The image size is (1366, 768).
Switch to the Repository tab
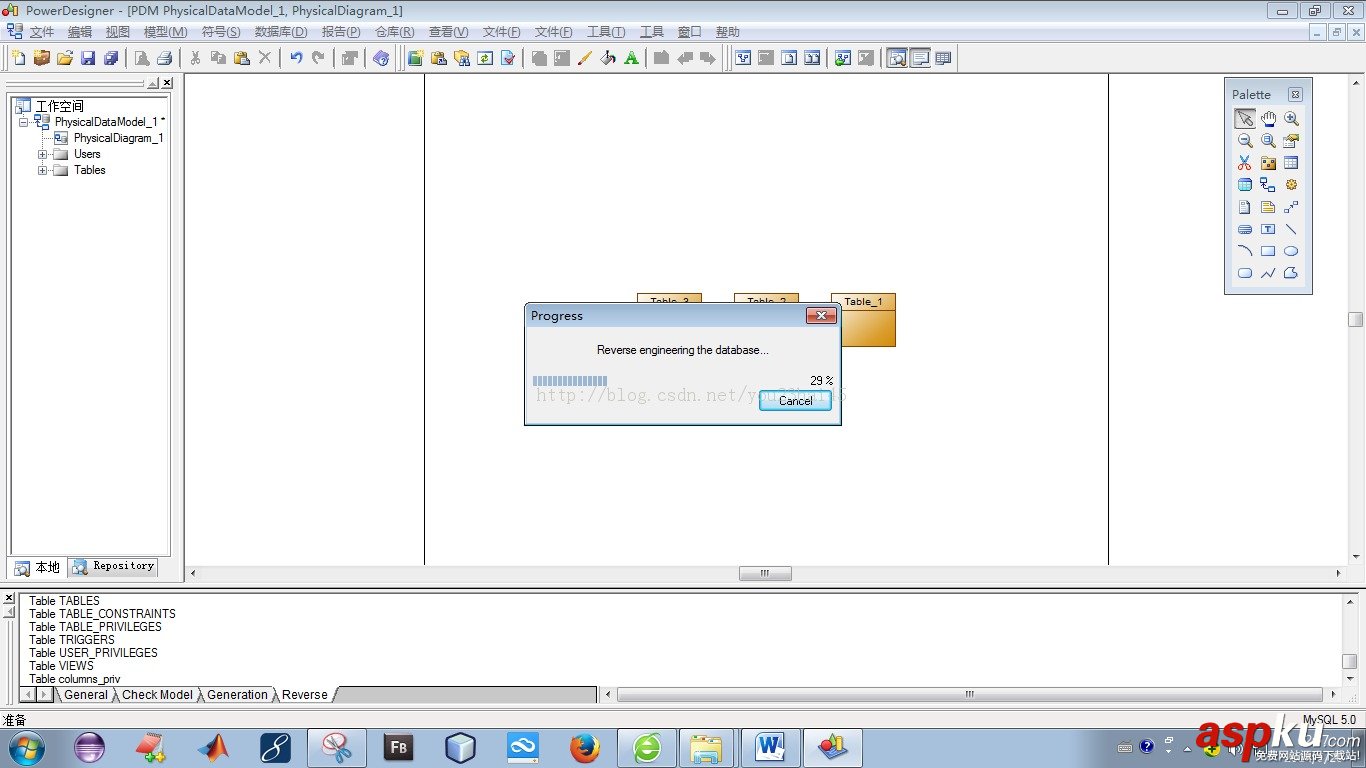pos(112,567)
